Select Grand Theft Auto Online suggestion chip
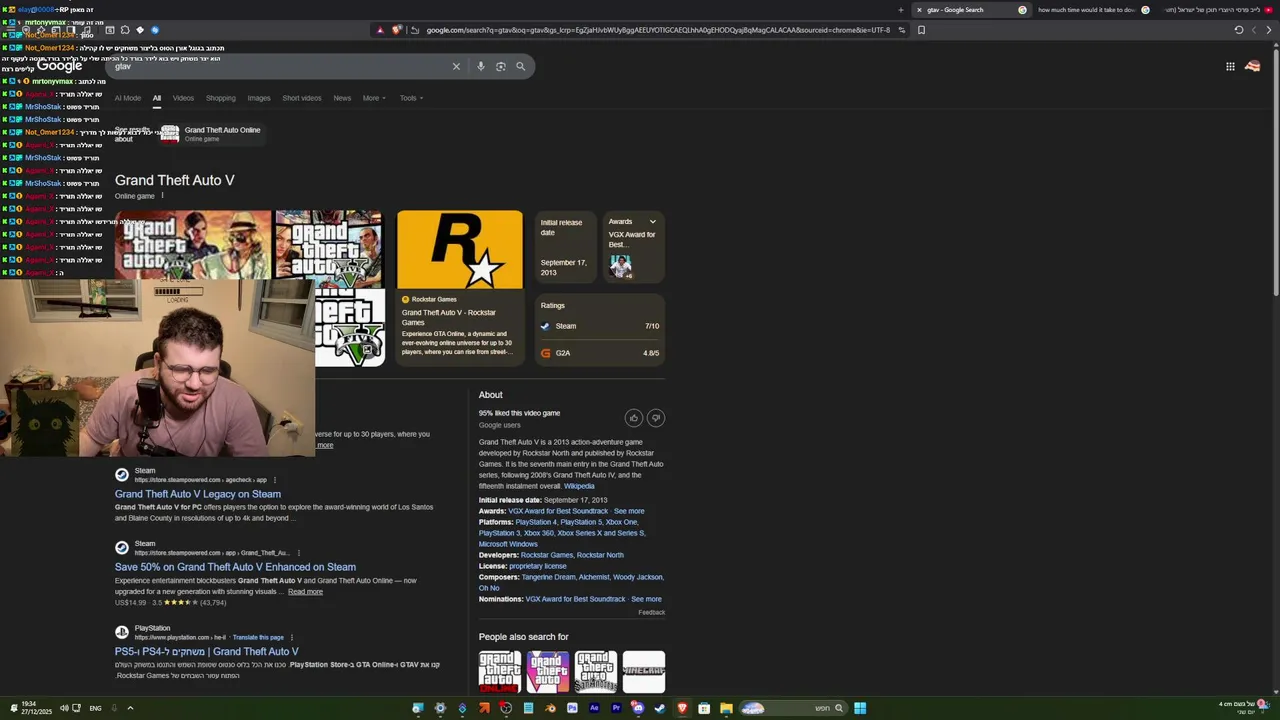This screenshot has width=1280, height=720. pyautogui.click(x=212, y=134)
